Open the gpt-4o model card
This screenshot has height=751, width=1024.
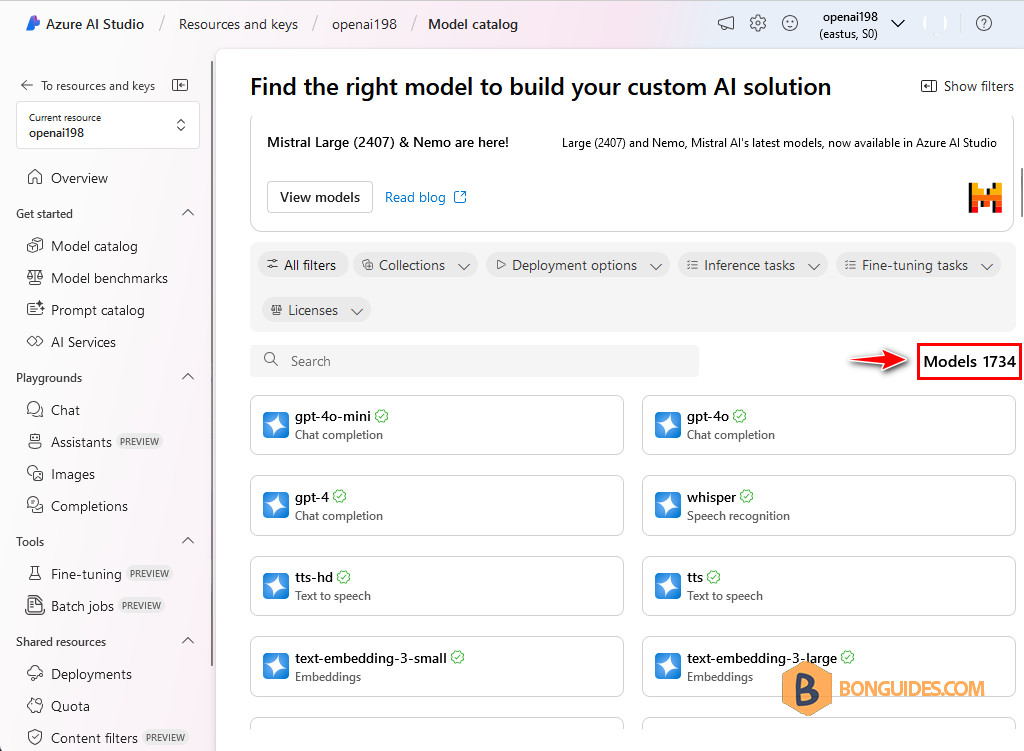tap(828, 425)
